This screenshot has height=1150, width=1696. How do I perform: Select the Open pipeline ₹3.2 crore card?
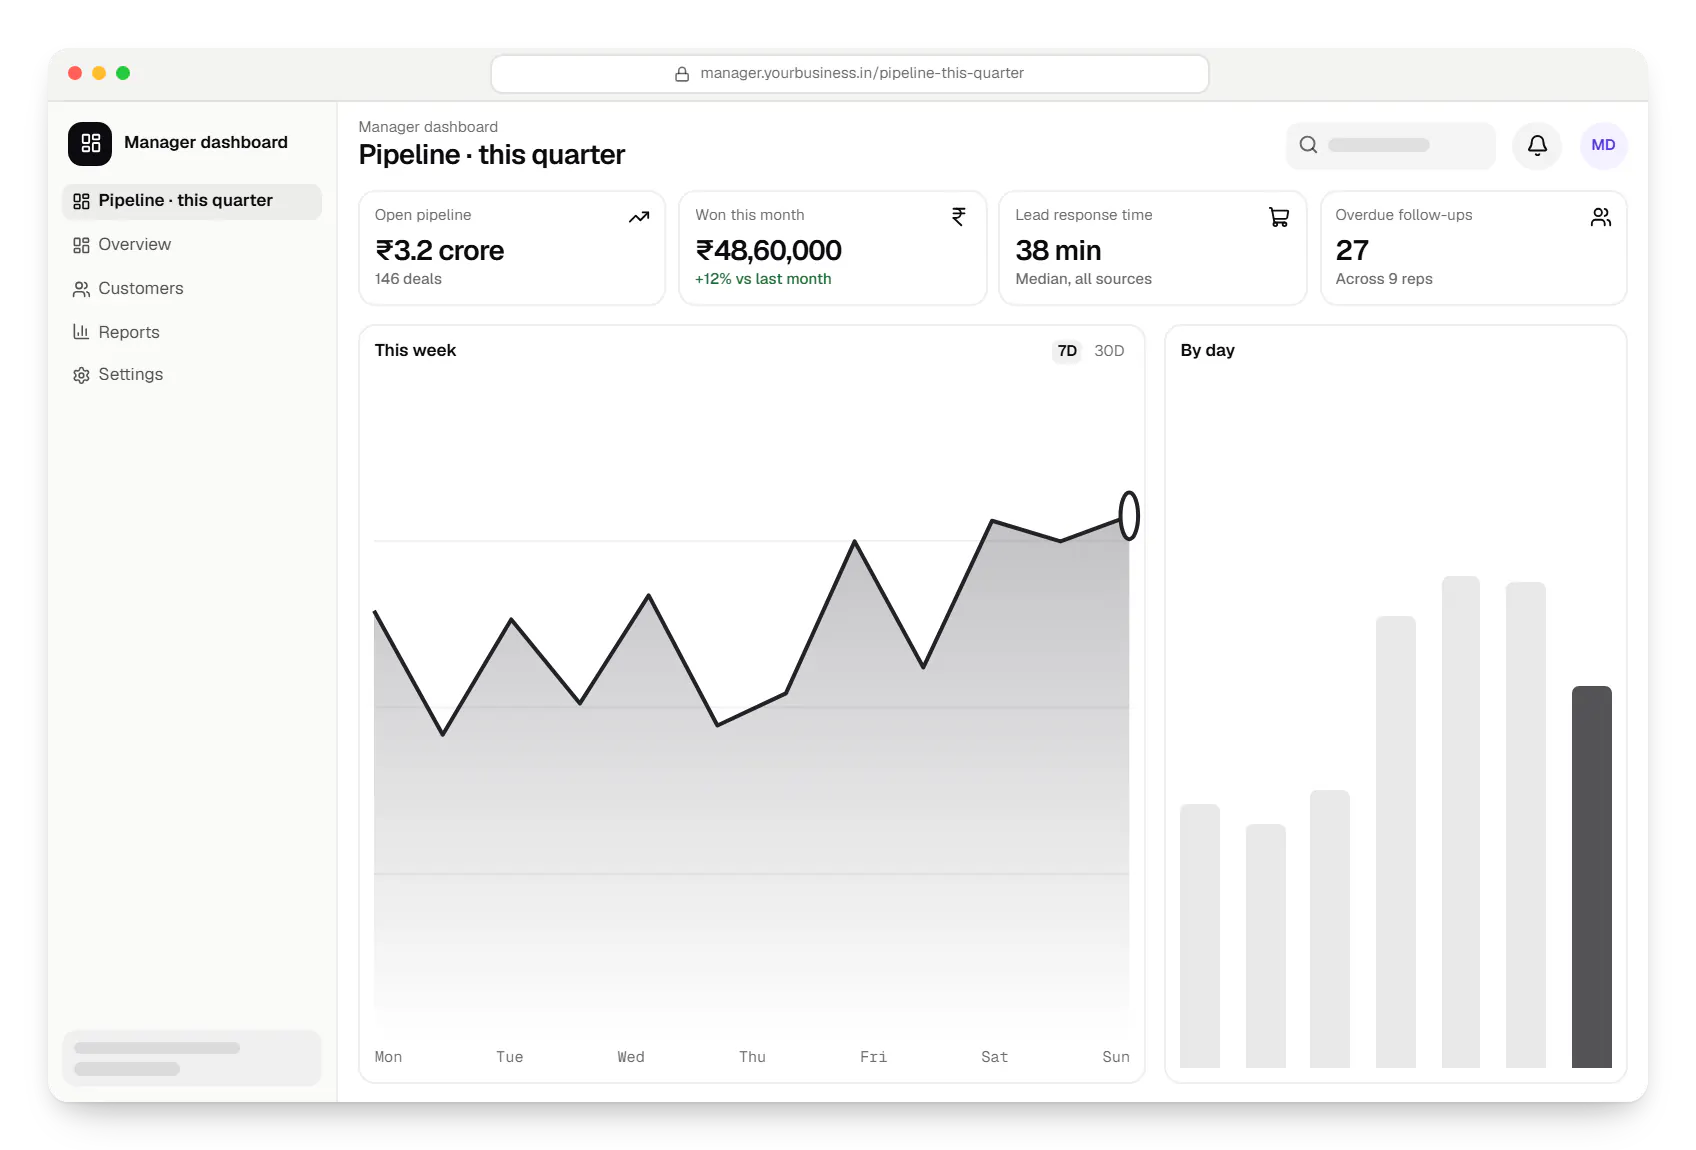click(512, 248)
